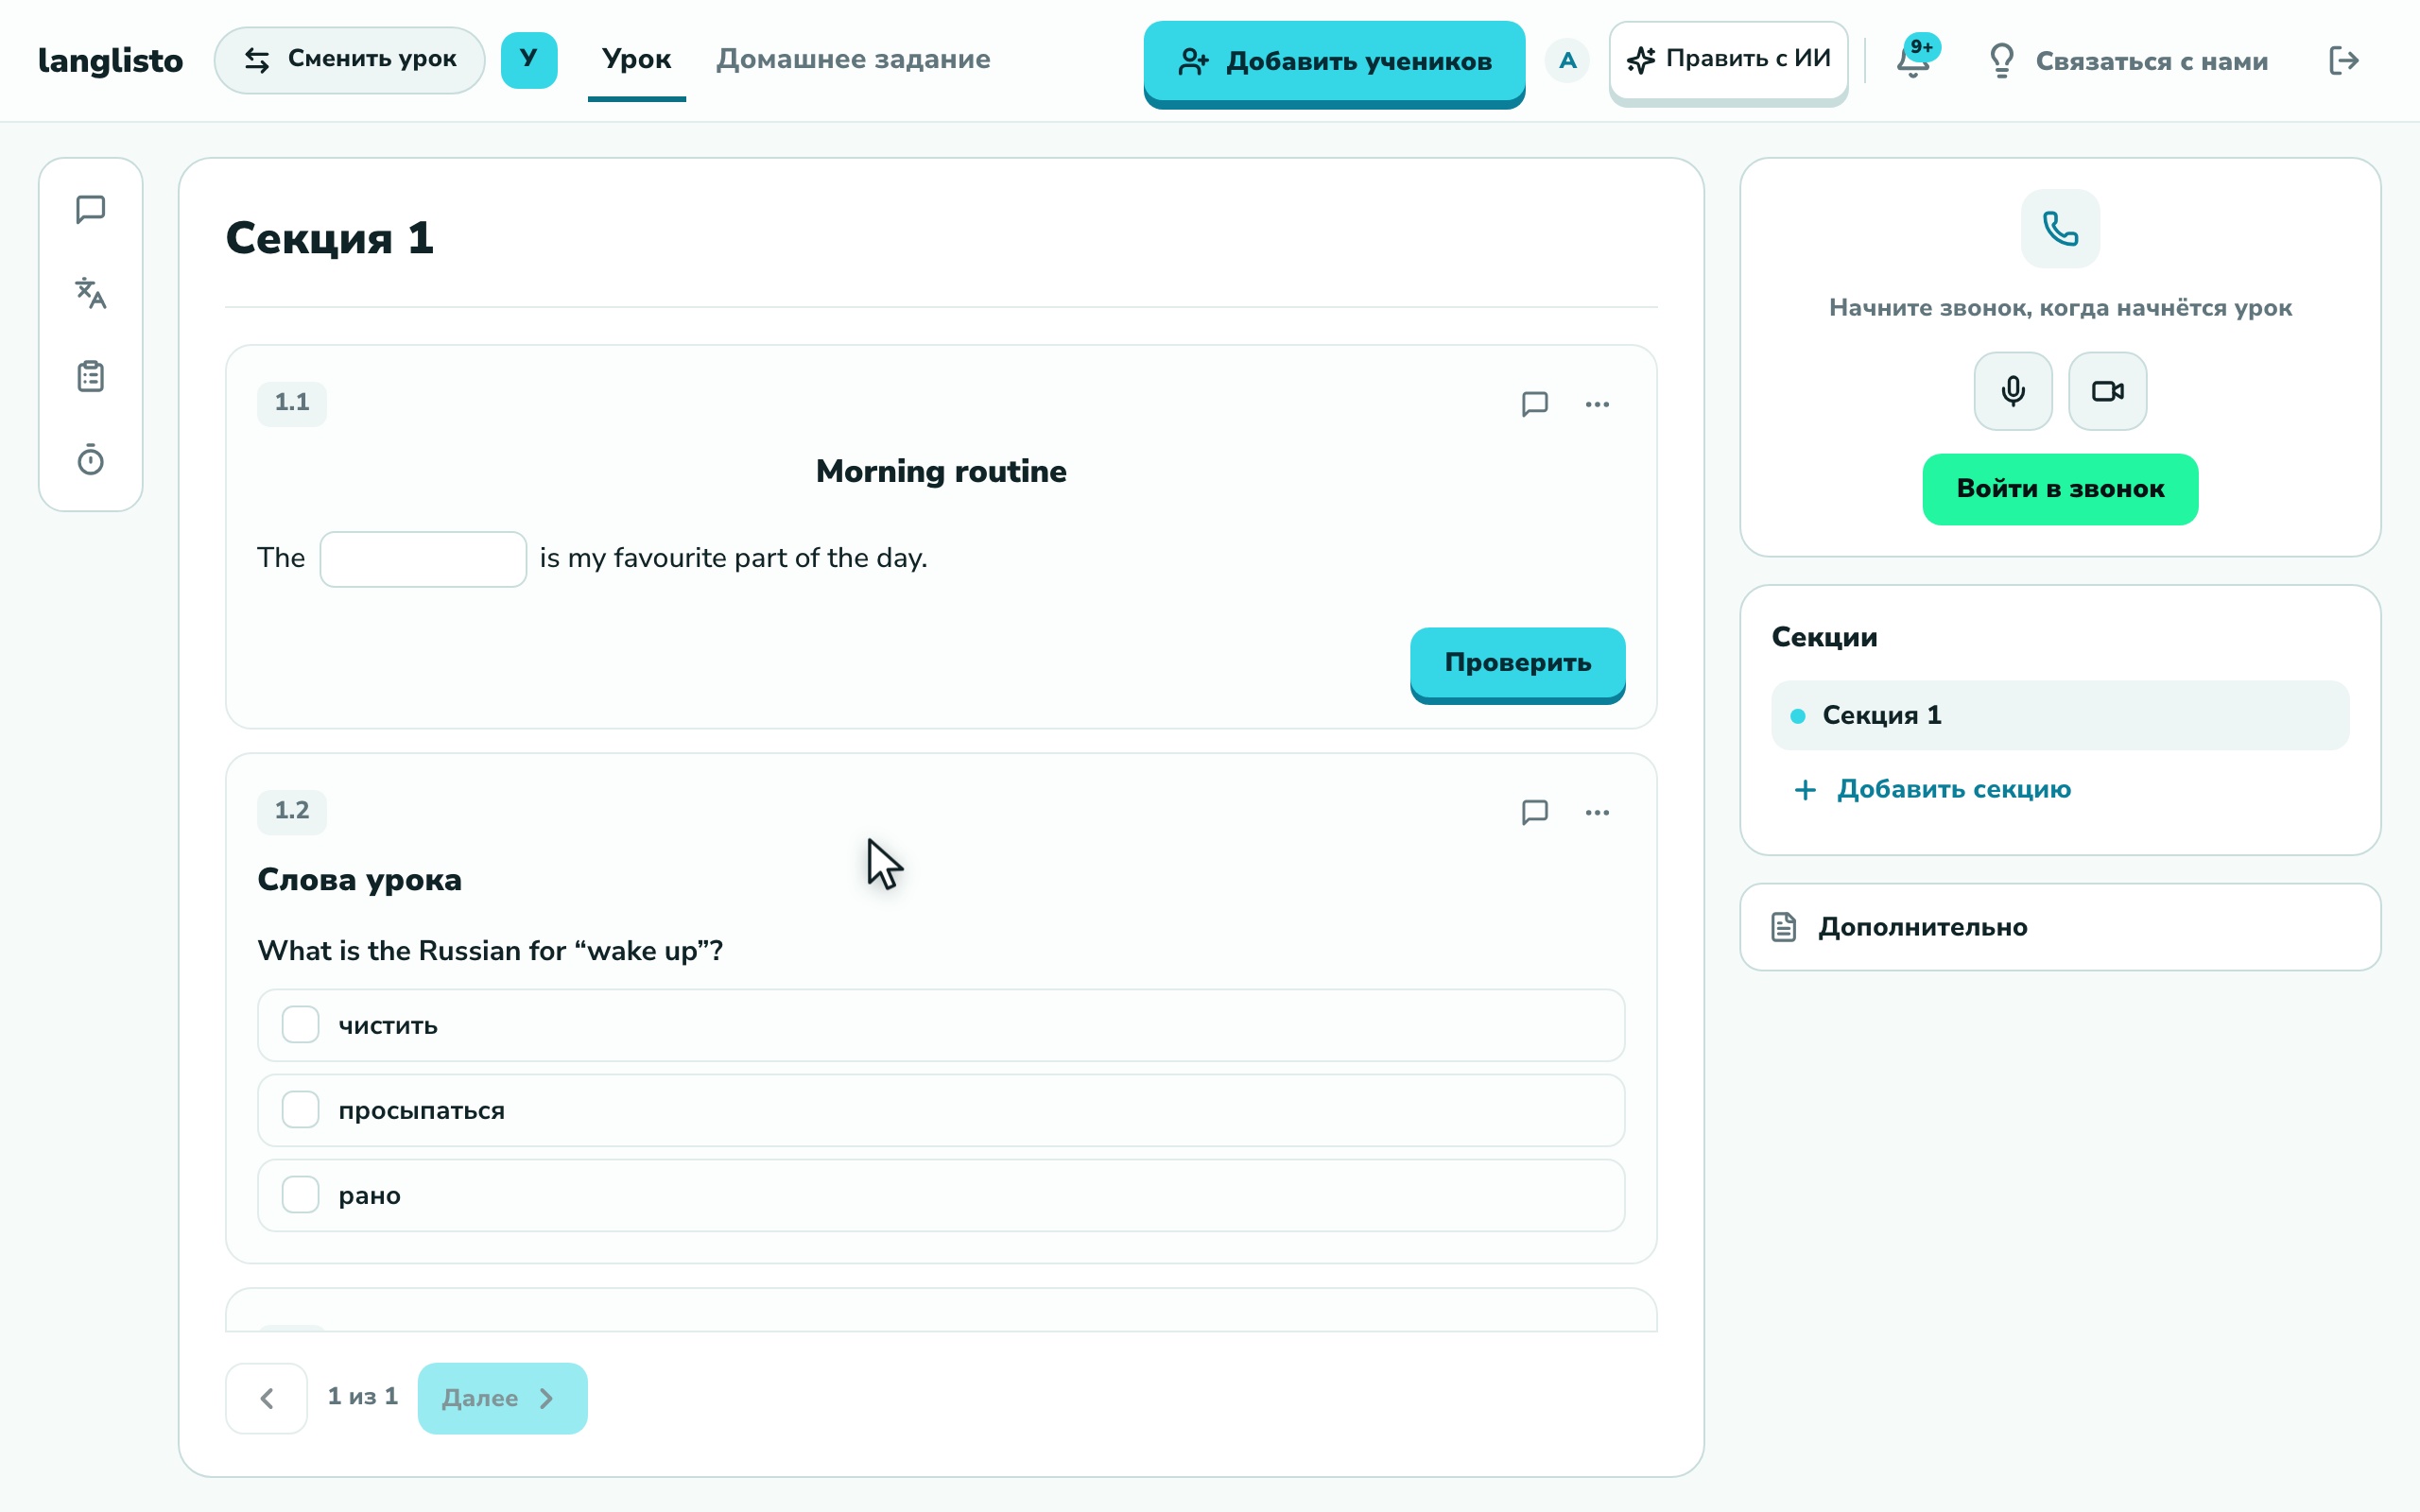Open comment for exercise 1.2

tap(1535, 812)
